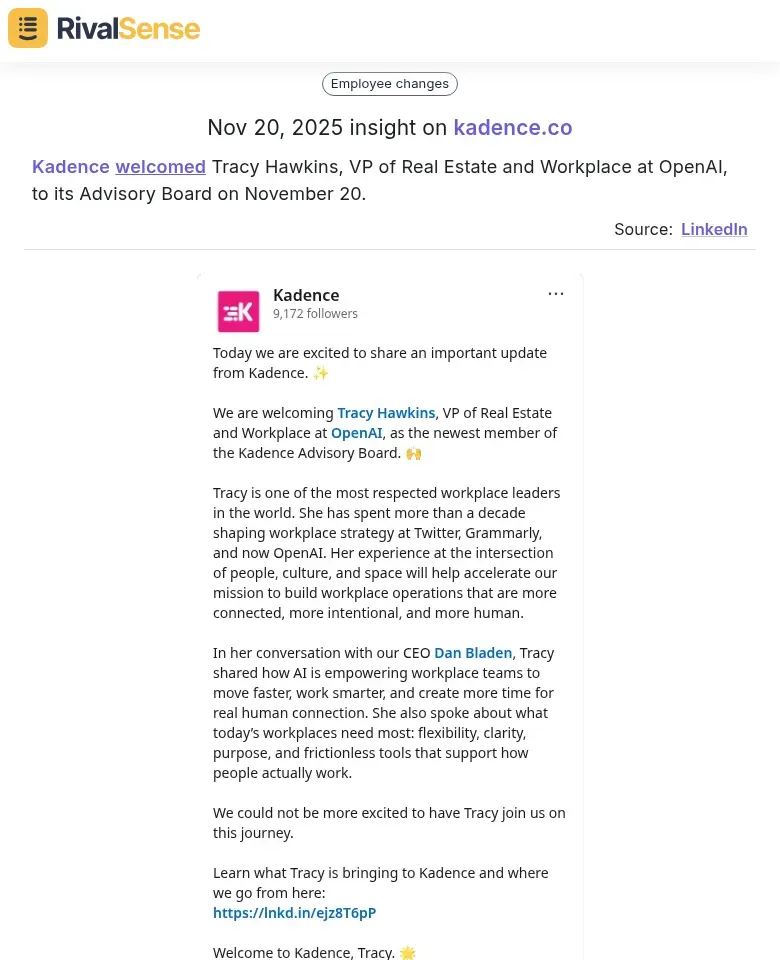The image size is (780, 960).
Task: Open the lnkd.in shortened URL
Action: (x=294, y=912)
